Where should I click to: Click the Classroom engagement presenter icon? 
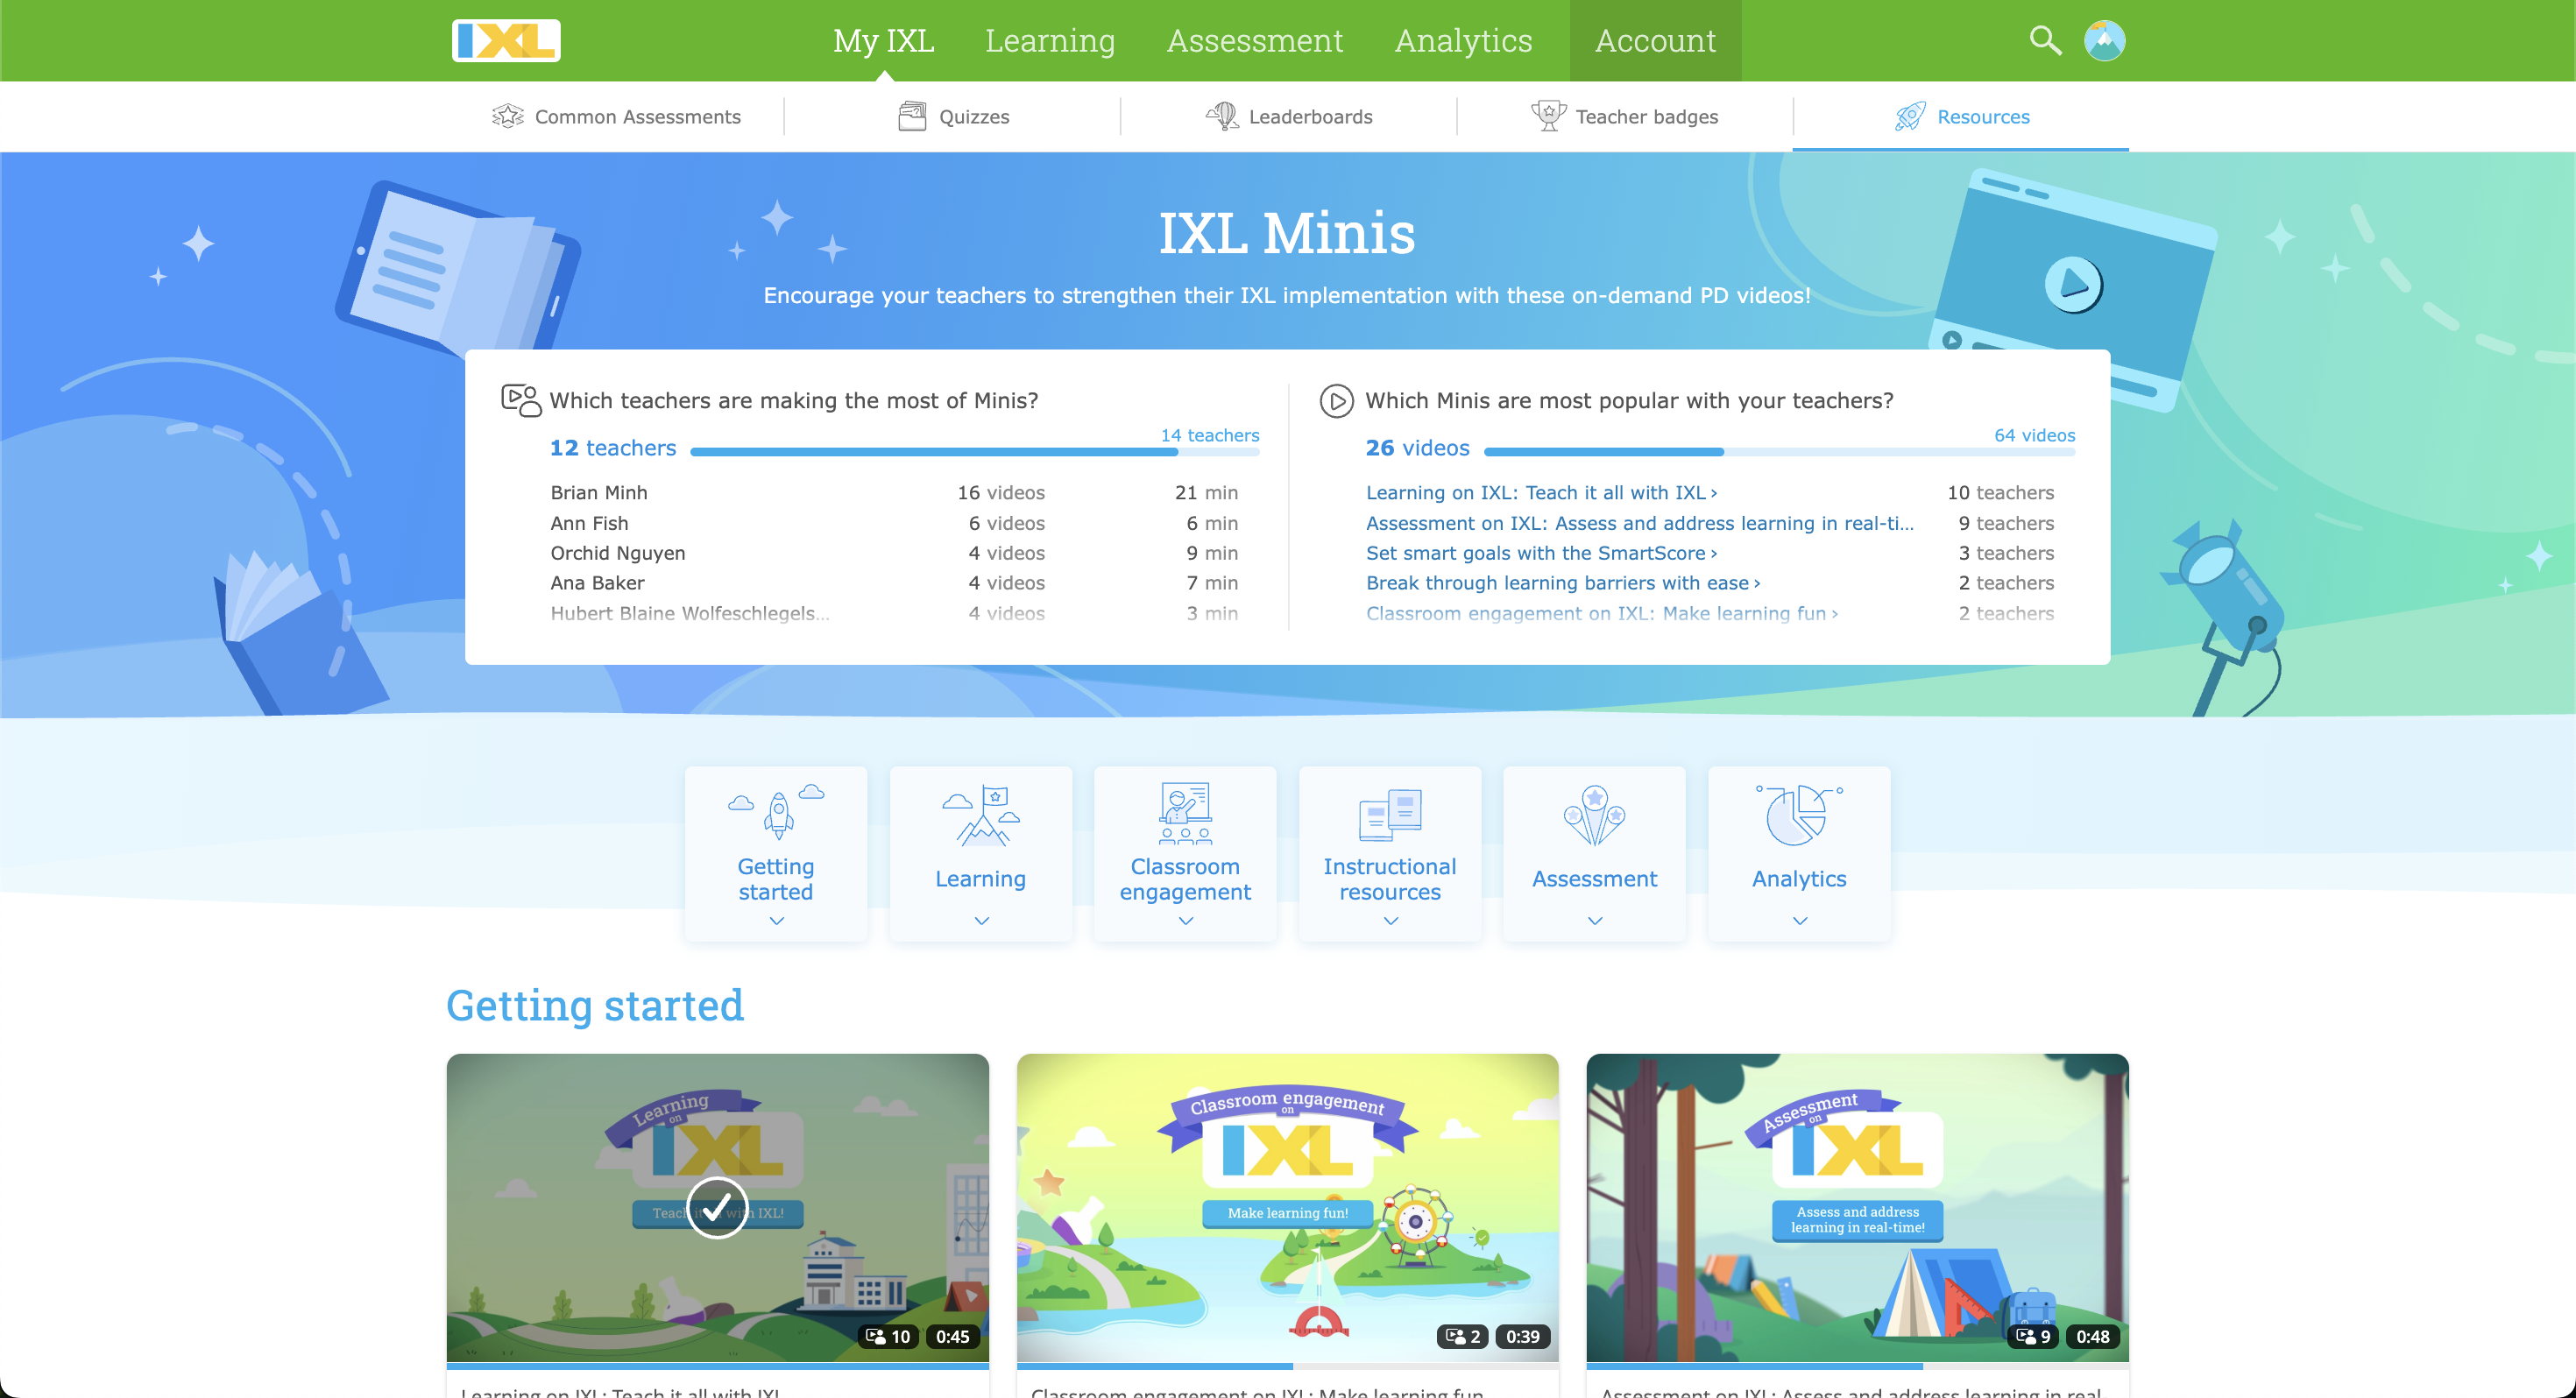click(x=1185, y=813)
